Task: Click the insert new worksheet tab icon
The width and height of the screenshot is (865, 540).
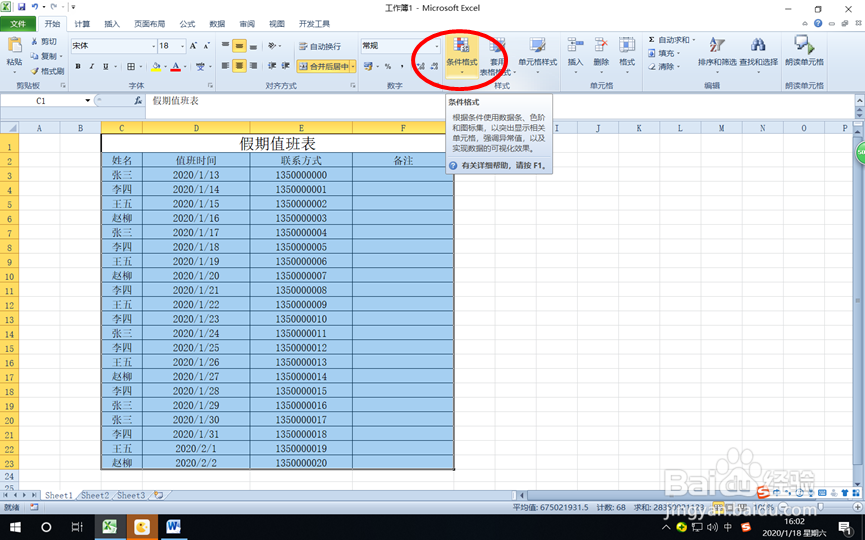Action: (158, 495)
